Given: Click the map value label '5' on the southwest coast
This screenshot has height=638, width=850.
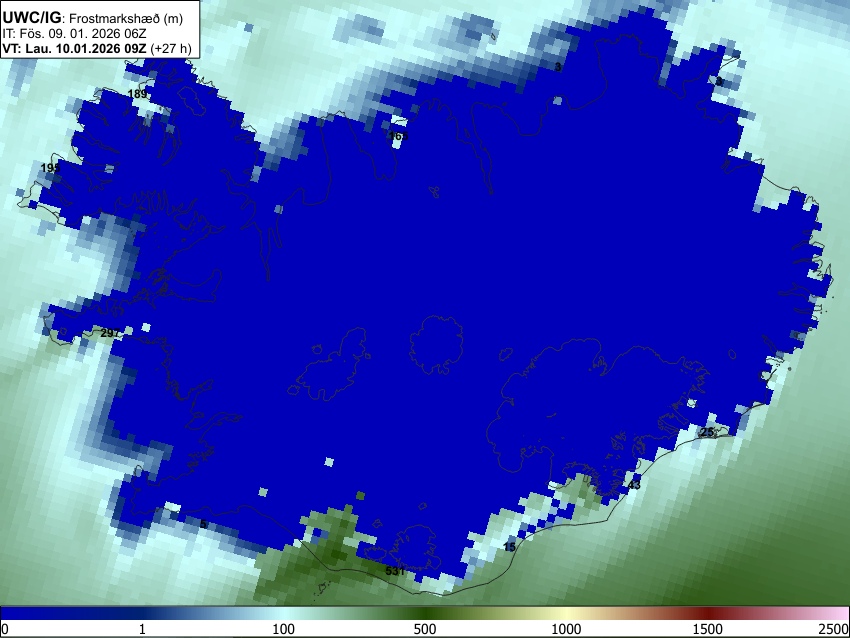Looking at the screenshot, I should 203,524.
